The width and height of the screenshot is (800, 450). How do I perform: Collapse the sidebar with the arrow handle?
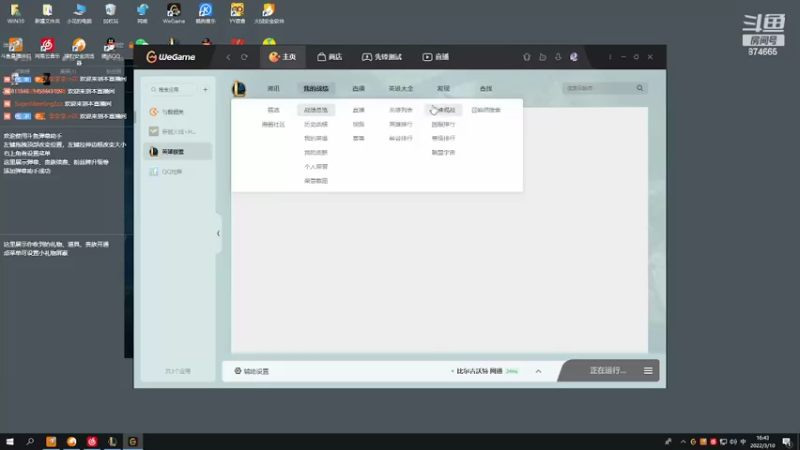(x=218, y=234)
